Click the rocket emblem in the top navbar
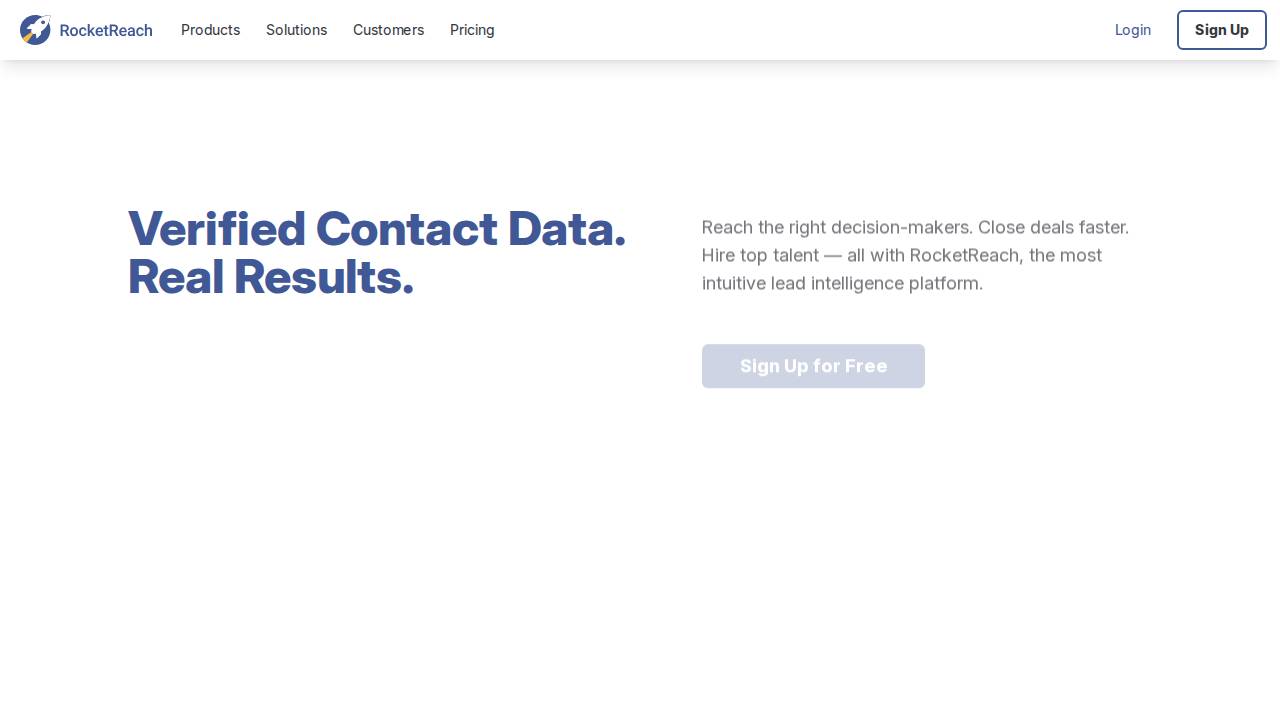 click(x=35, y=30)
